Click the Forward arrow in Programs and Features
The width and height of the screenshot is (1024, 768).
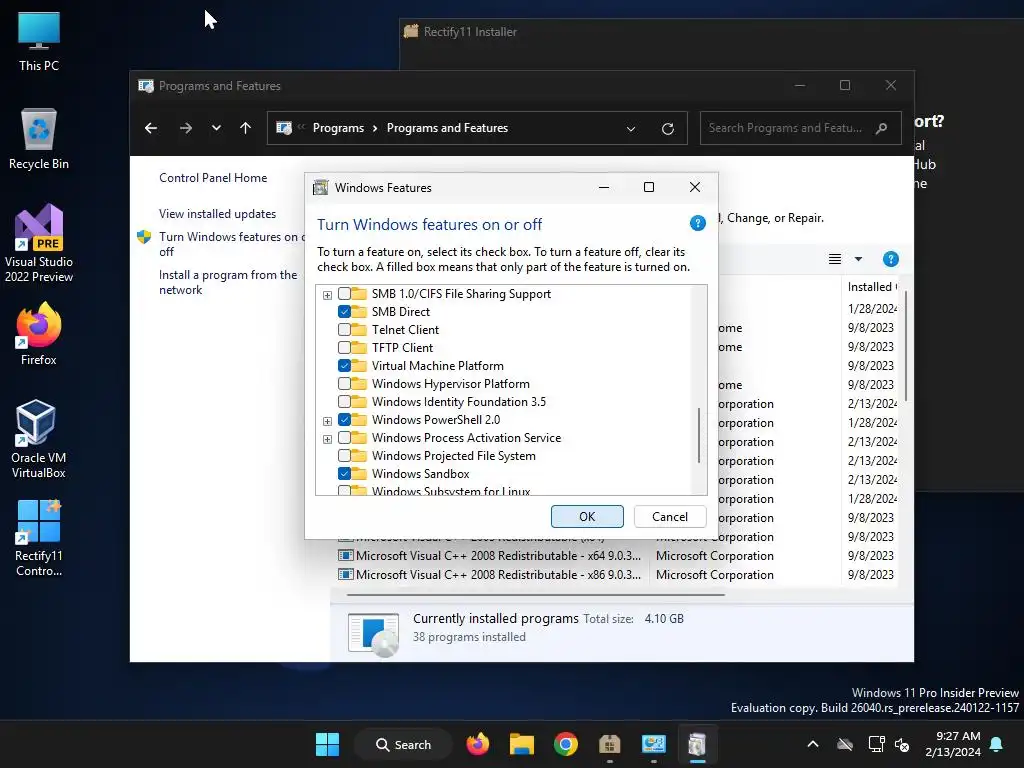(185, 128)
